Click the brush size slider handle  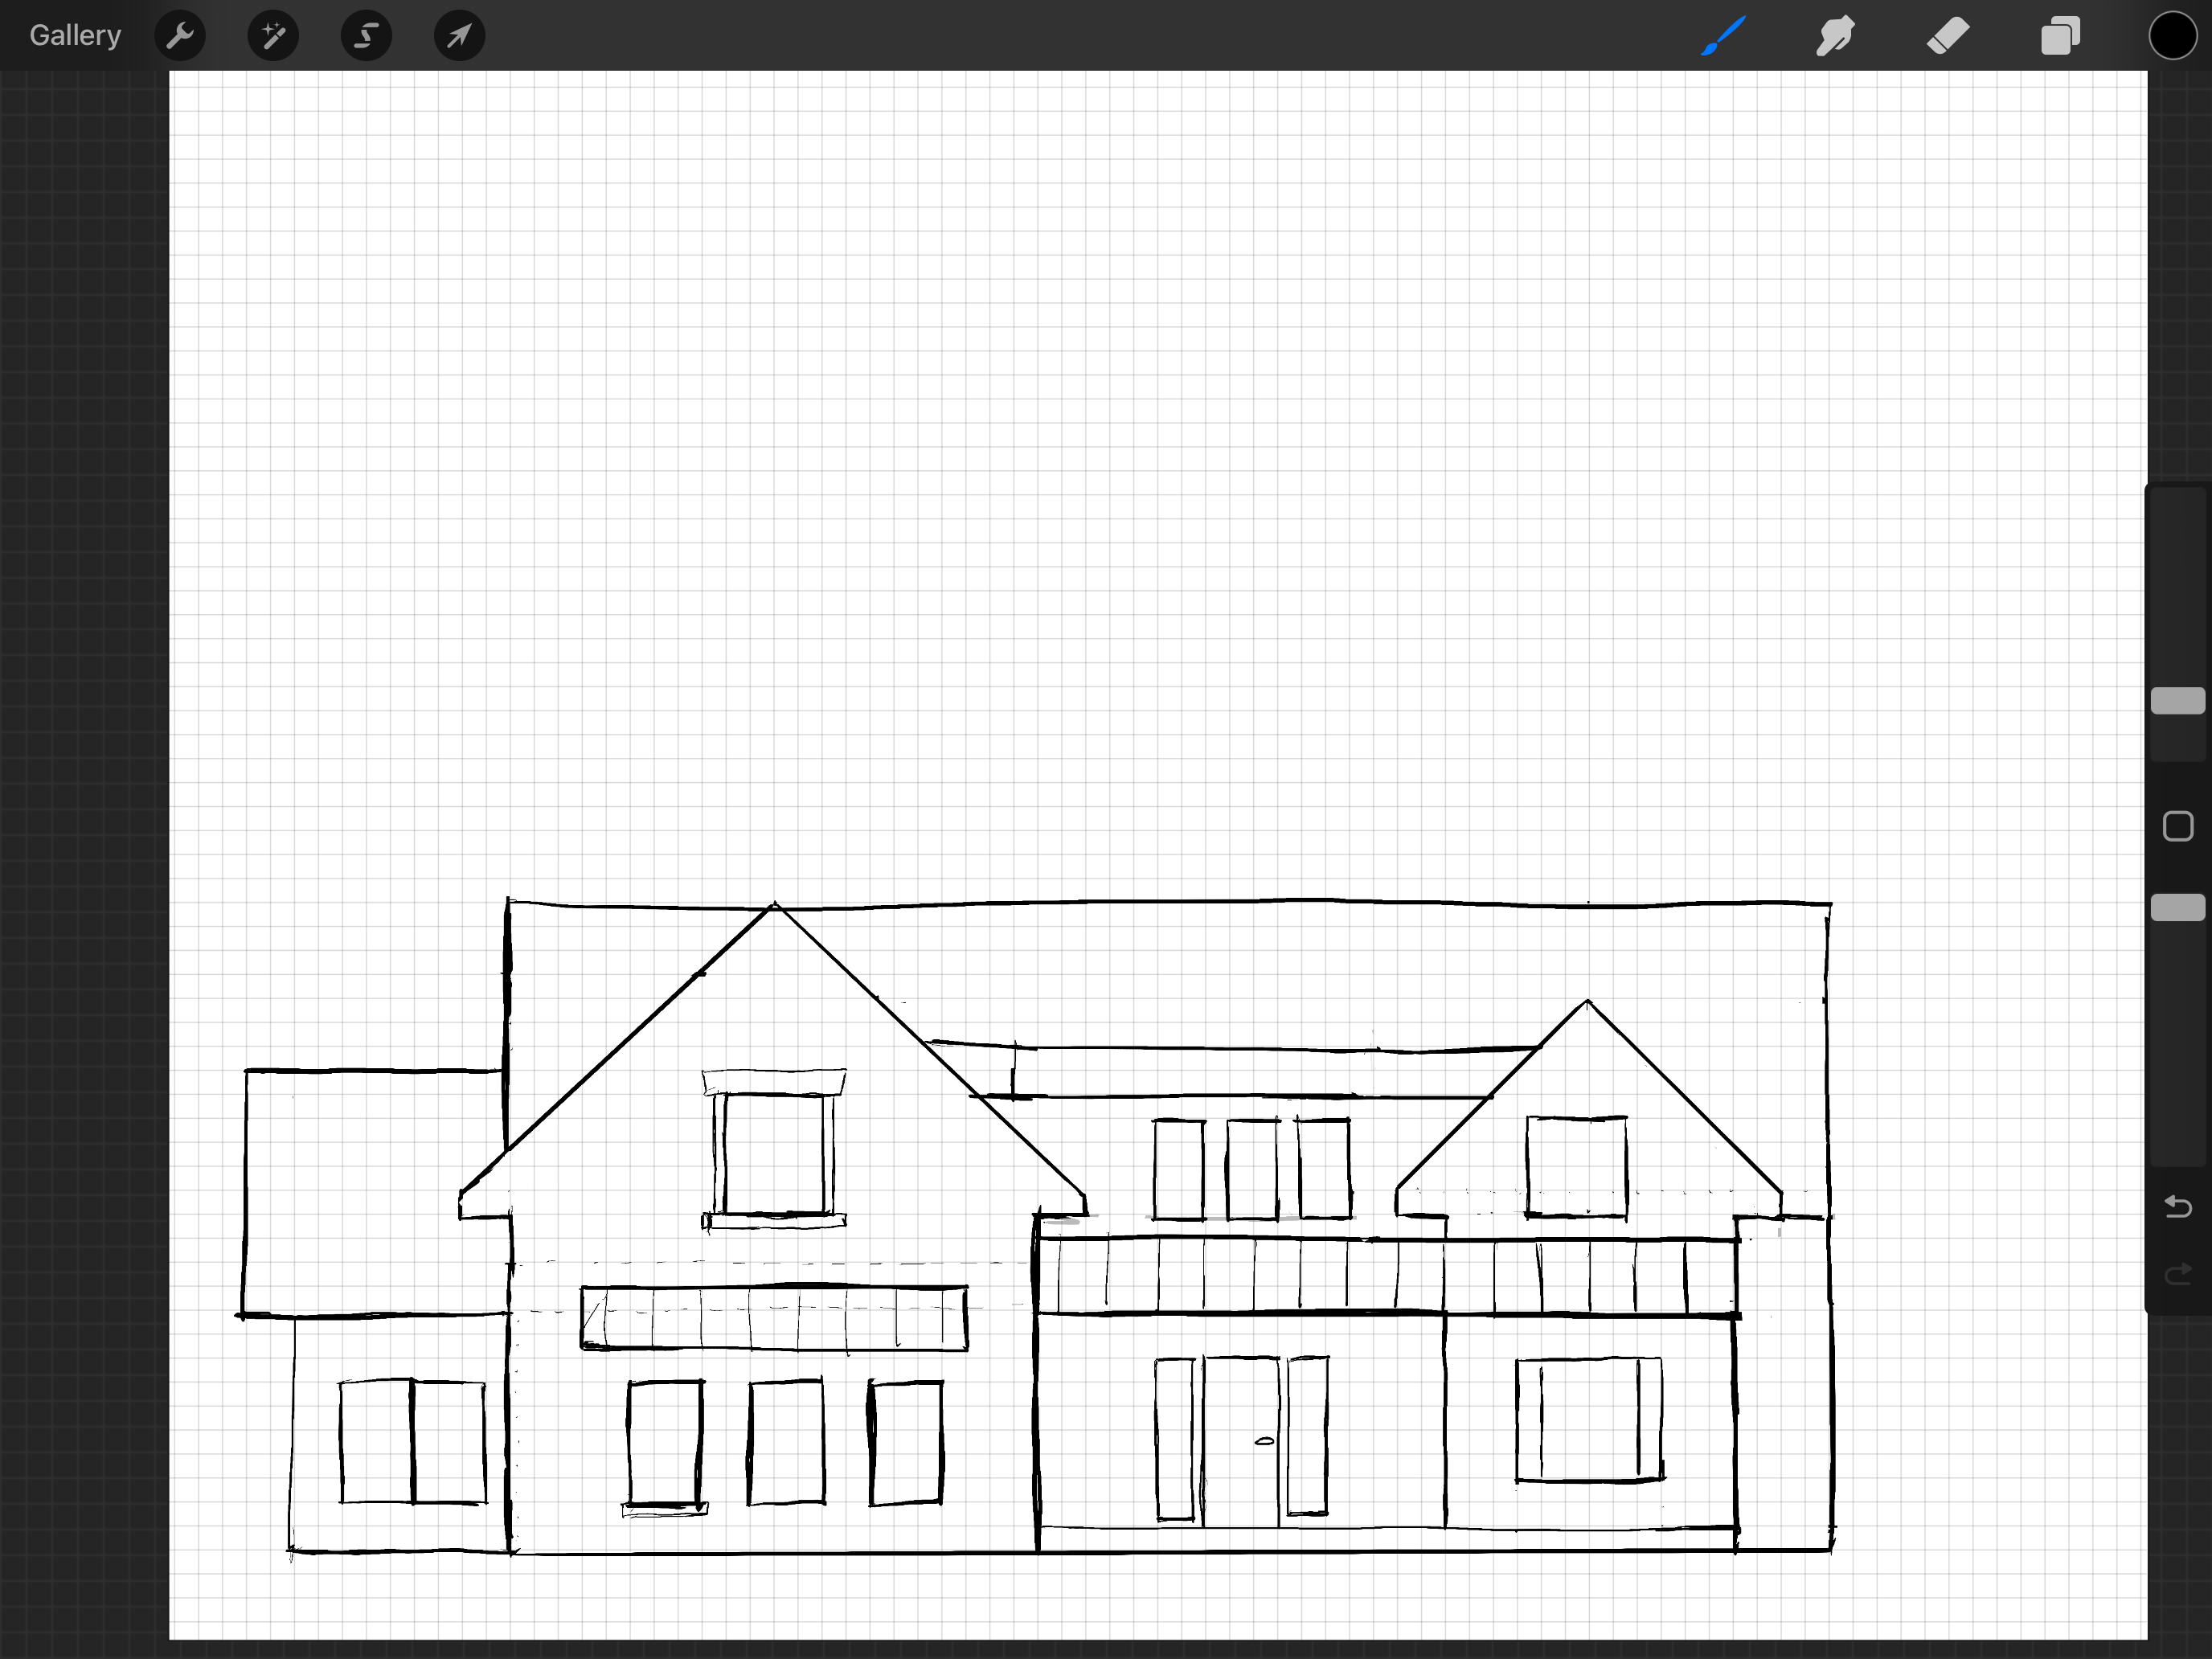2178,701
